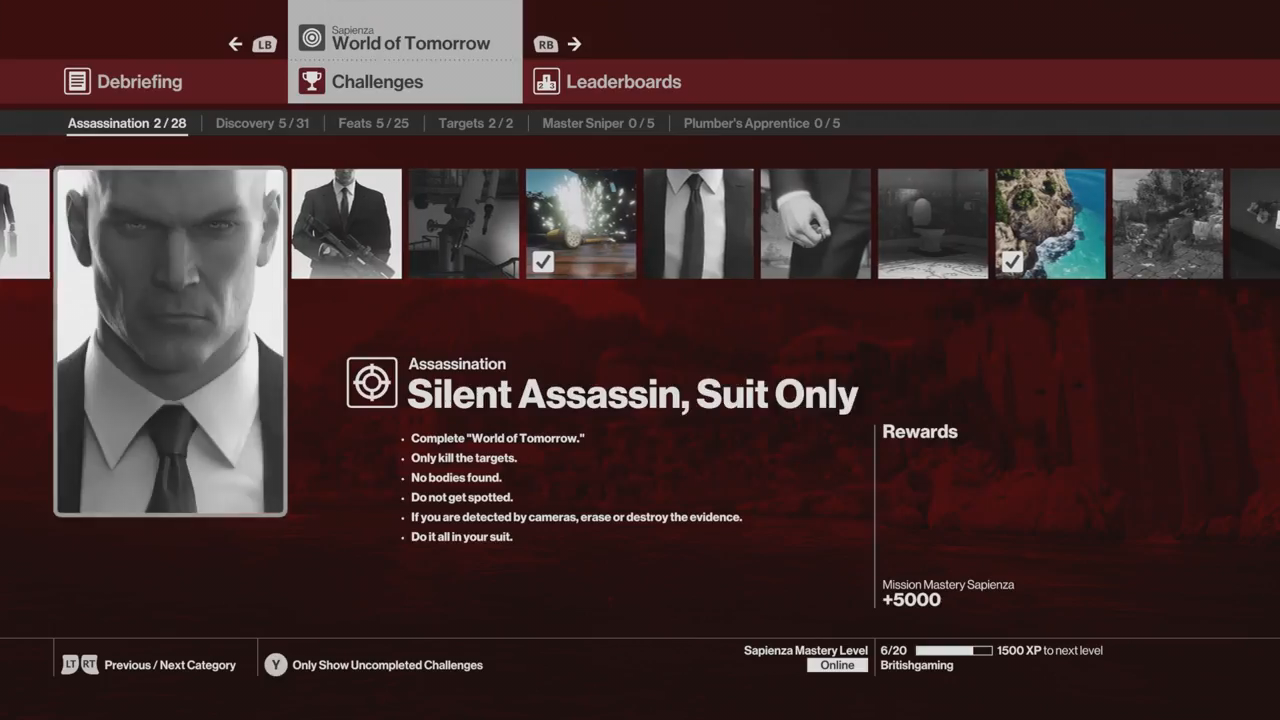Select the Master Sniper 0/5 category
This screenshot has height=720, width=1280.
[598, 123]
